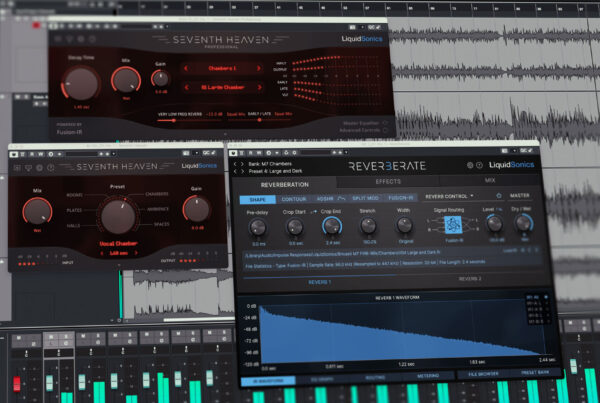Click gear icon in small Seventh Heaven header
The height and width of the screenshot is (403, 600).
pos(39,168)
